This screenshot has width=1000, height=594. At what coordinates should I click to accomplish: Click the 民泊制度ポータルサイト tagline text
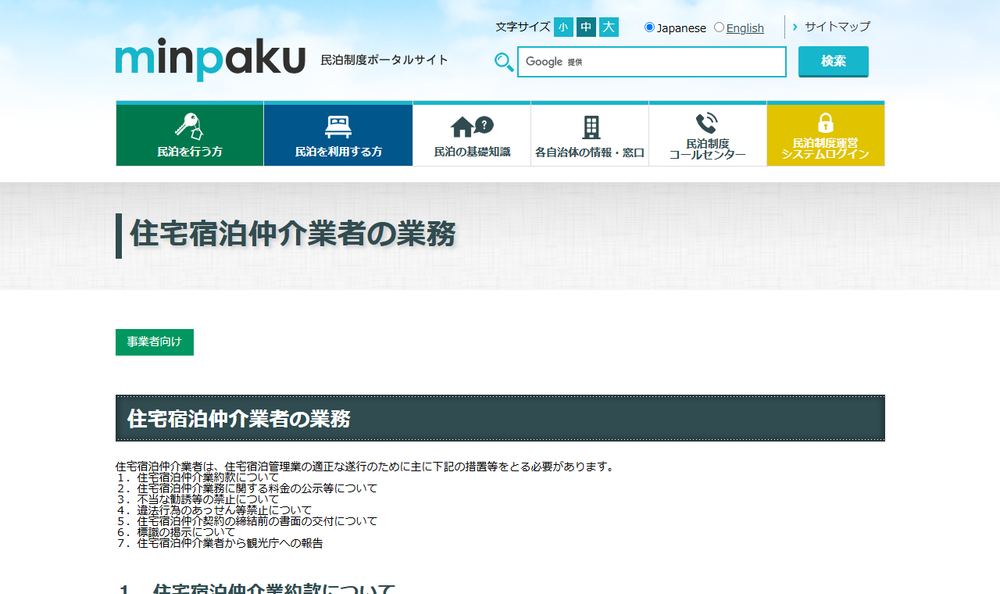coord(384,60)
